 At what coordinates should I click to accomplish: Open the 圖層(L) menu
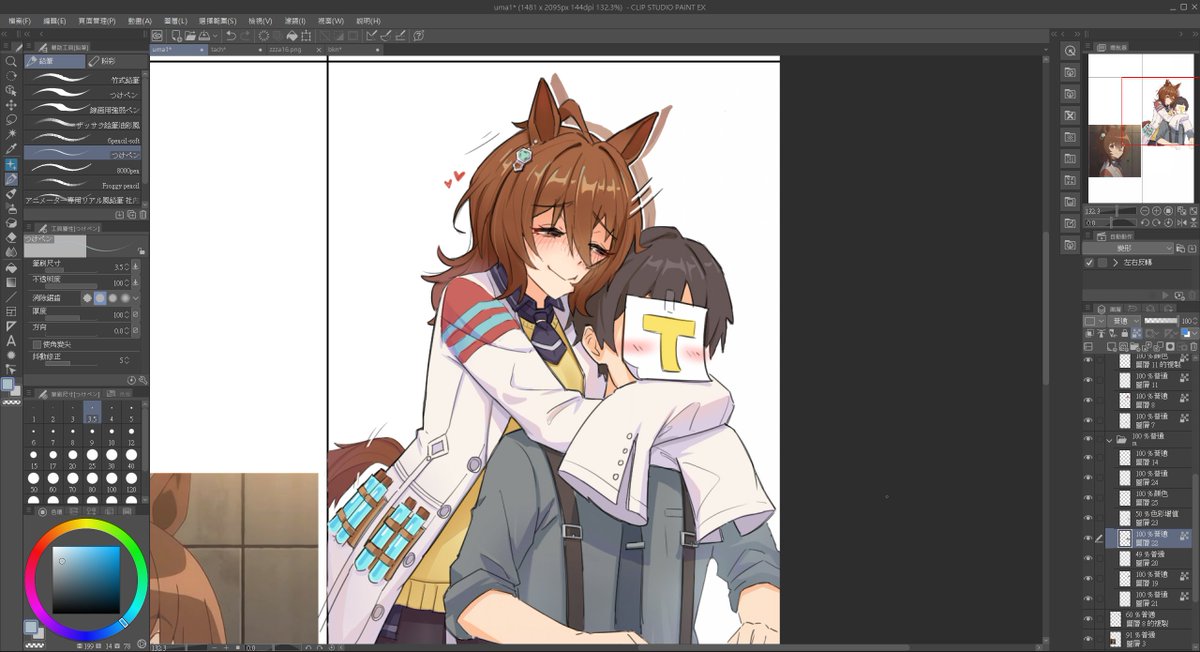[176, 20]
